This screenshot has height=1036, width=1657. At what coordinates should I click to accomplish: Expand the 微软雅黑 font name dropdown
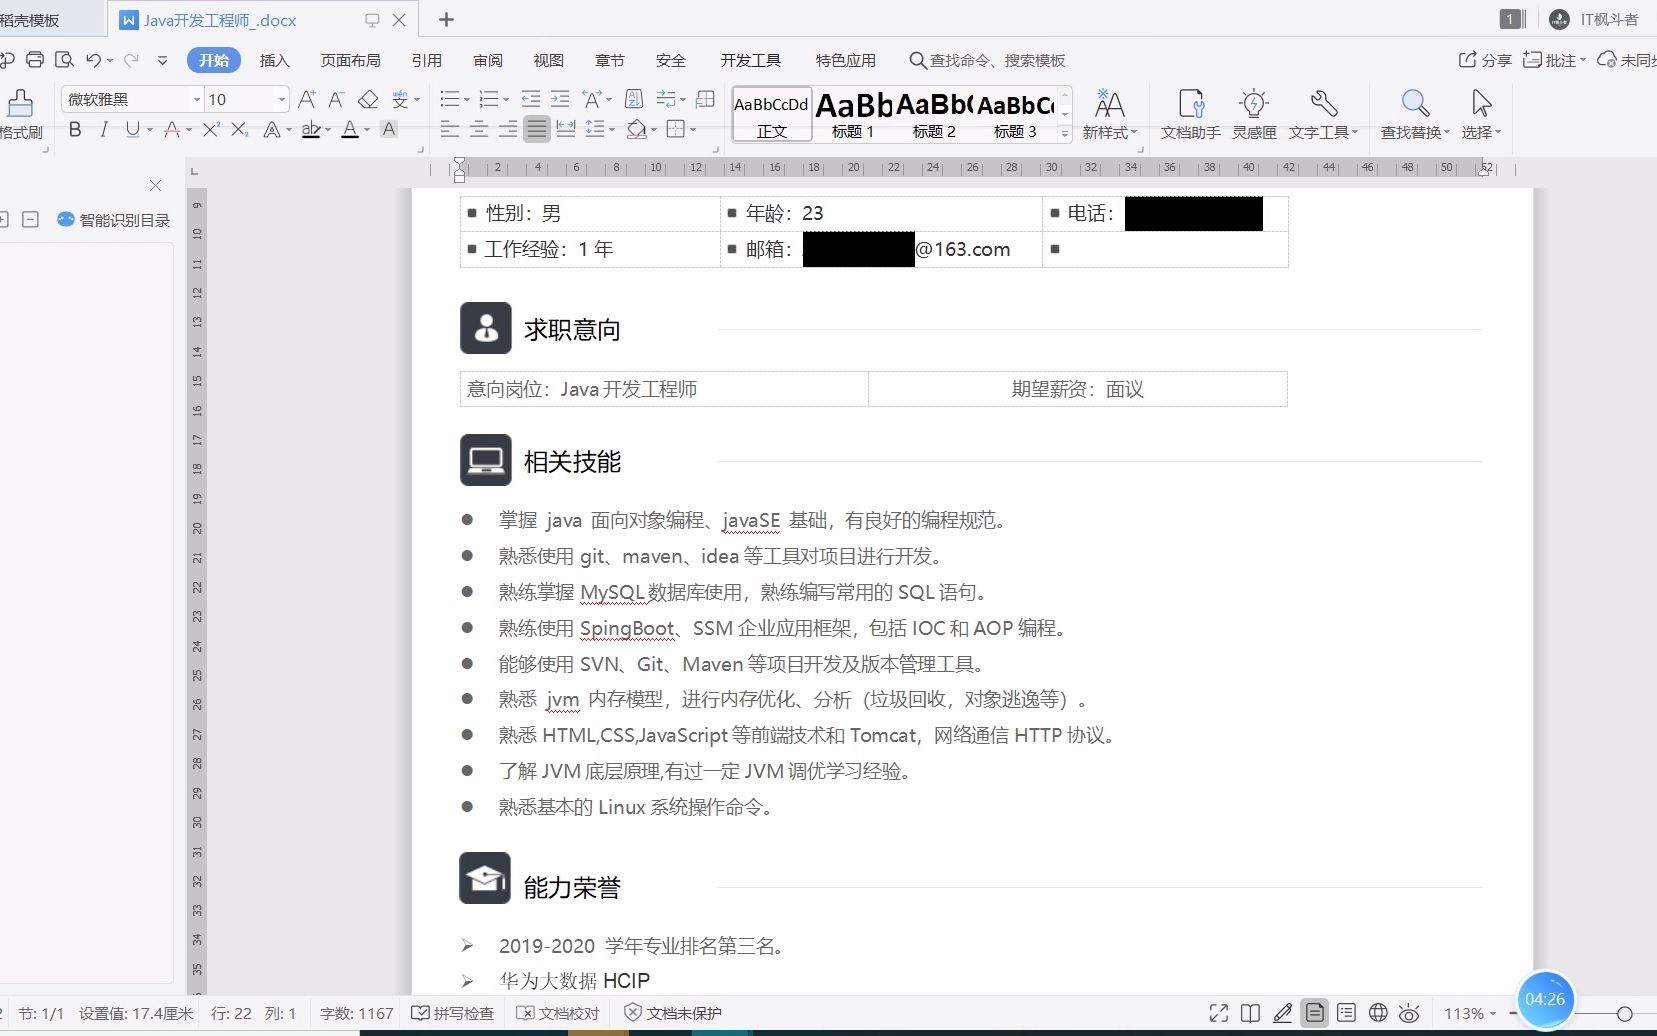[196, 99]
